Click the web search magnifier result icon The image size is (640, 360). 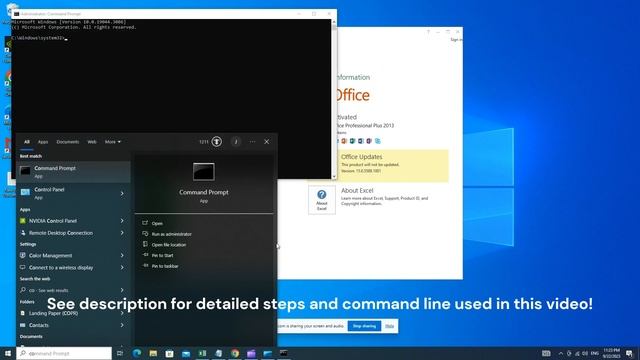[x=23, y=290]
